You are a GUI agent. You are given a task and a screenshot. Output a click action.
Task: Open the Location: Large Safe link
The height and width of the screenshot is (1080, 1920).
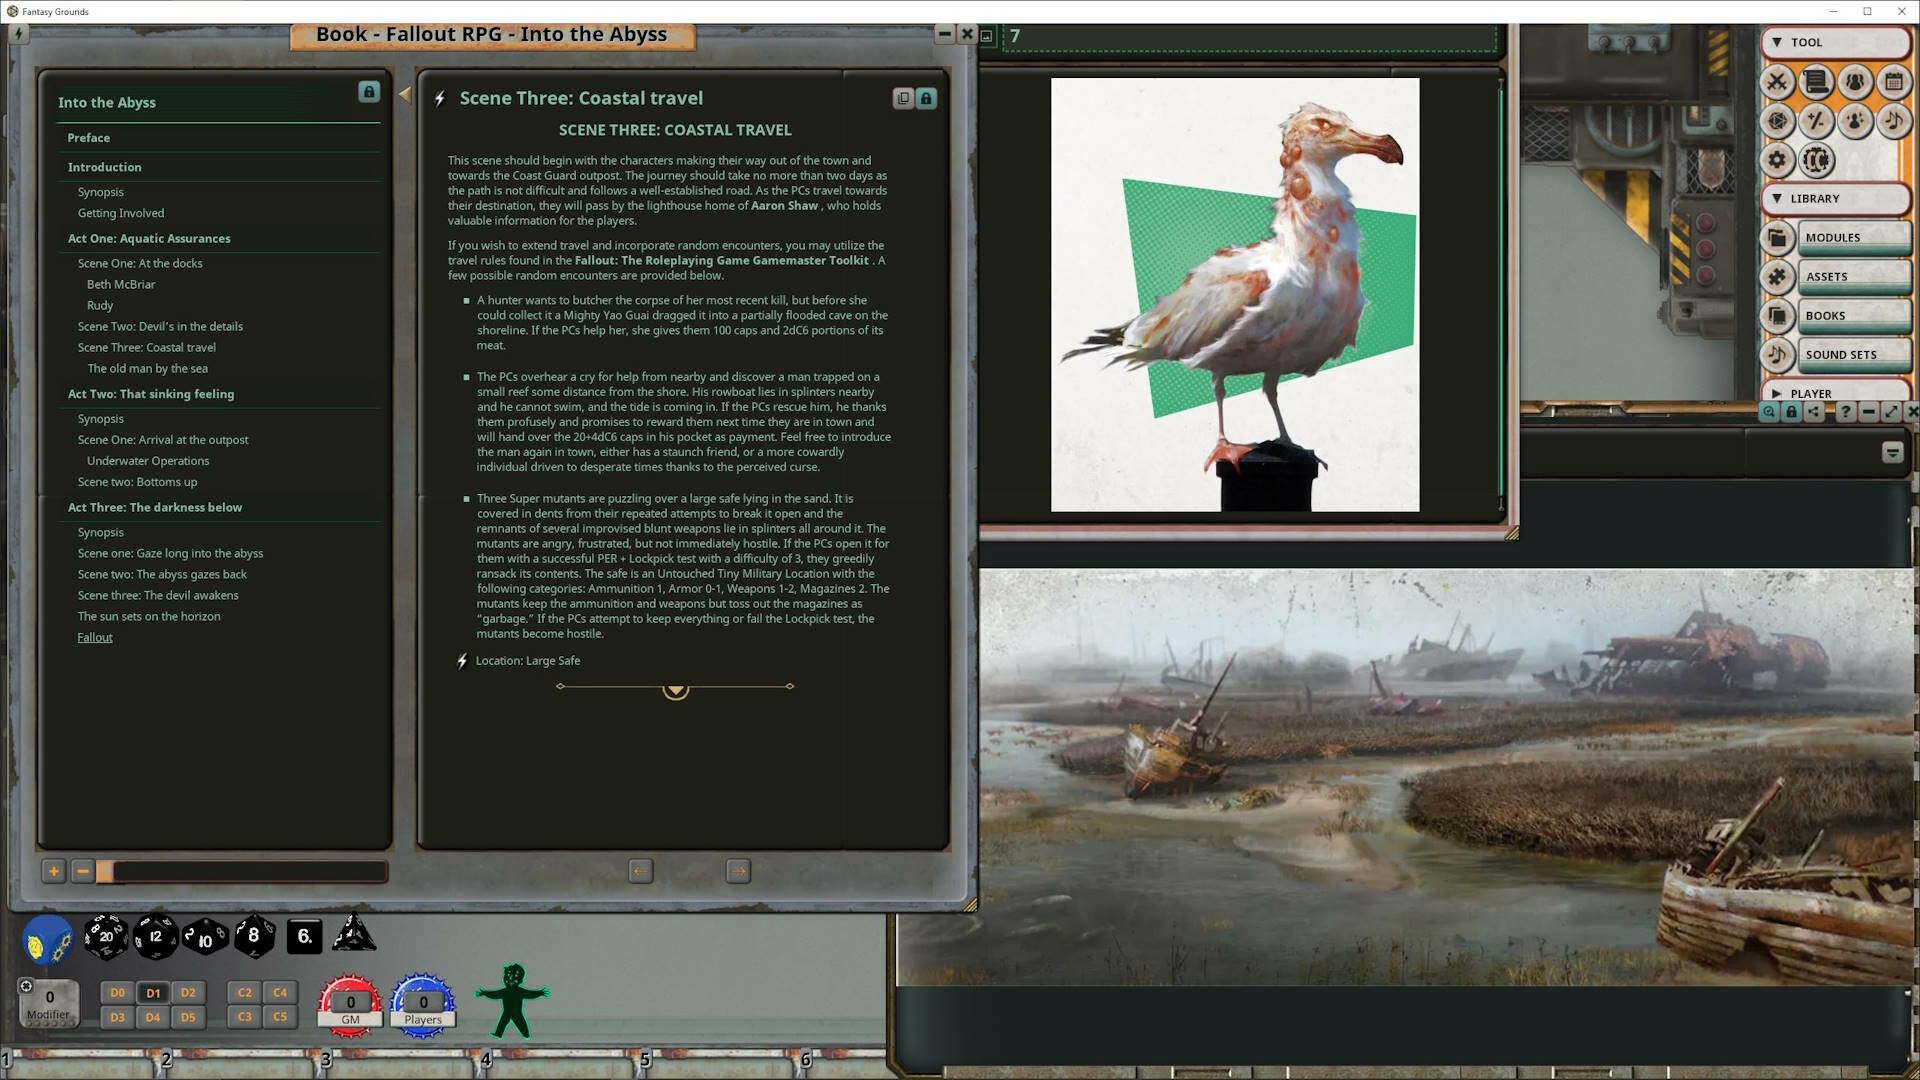coord(527,661)
